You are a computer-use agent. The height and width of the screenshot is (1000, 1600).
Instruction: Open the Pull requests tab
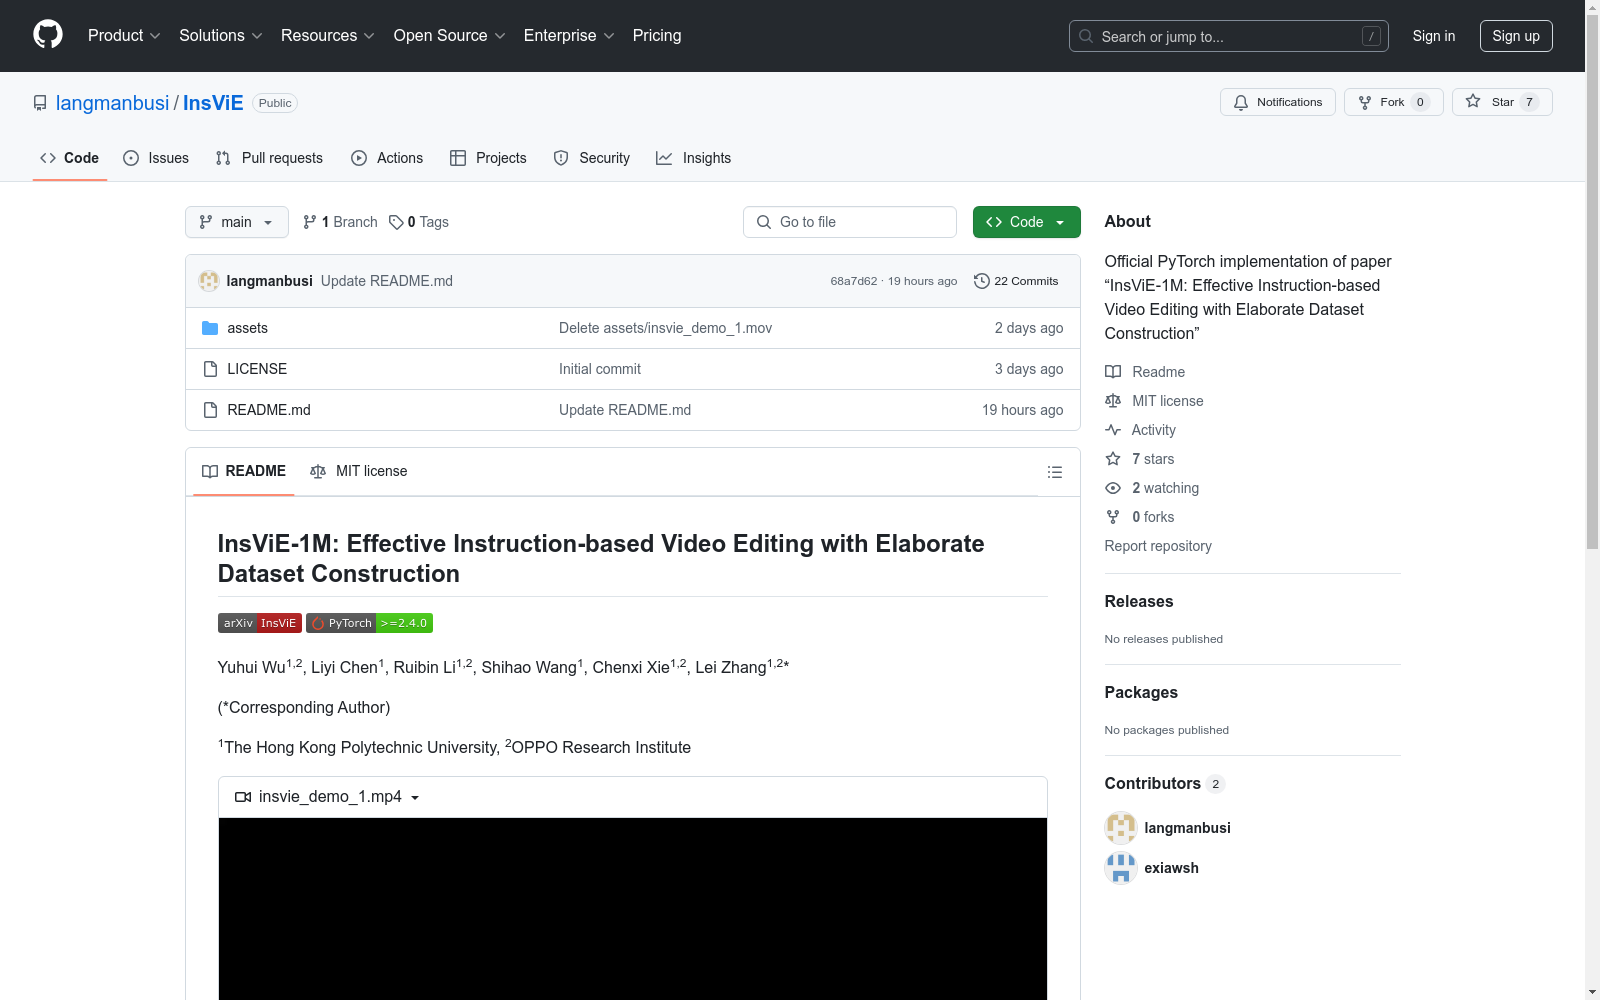[269, 158]
